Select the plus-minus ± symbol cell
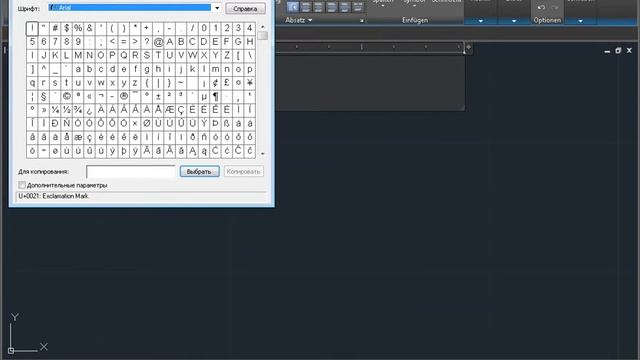640x360 pixels. (158, 96)
